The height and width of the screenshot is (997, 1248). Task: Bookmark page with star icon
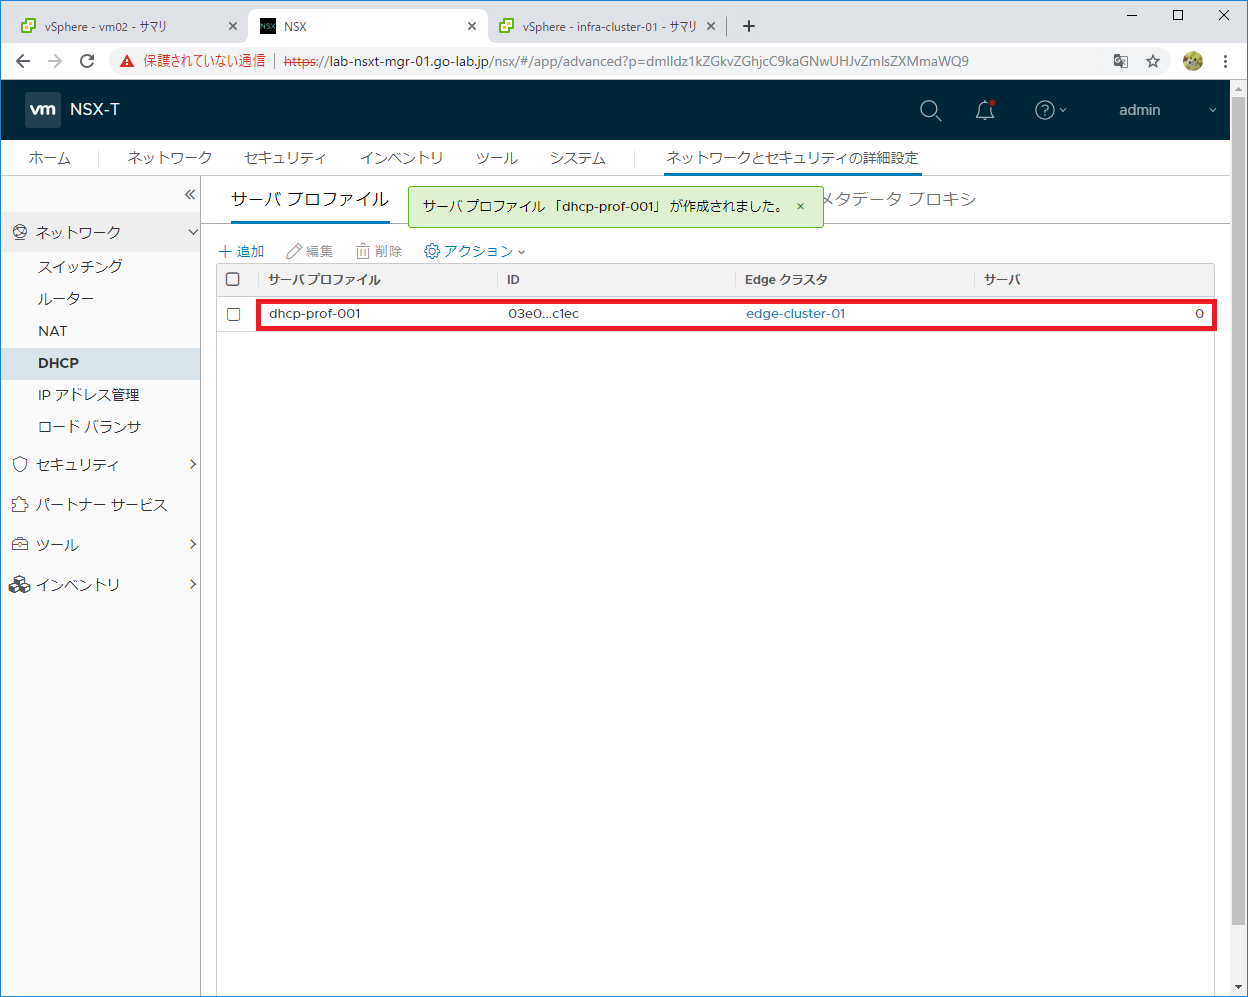coord(1153,61)
